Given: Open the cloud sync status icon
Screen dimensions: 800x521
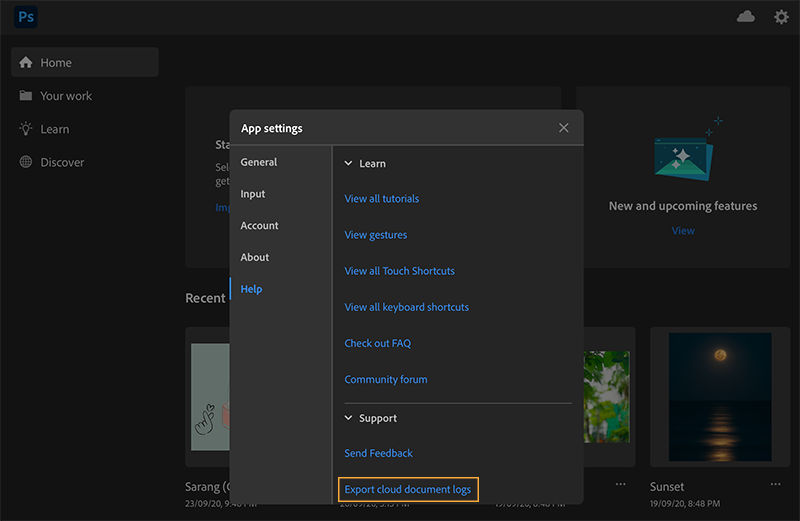Looking at the screenshot, I should (x=745, y=17).
